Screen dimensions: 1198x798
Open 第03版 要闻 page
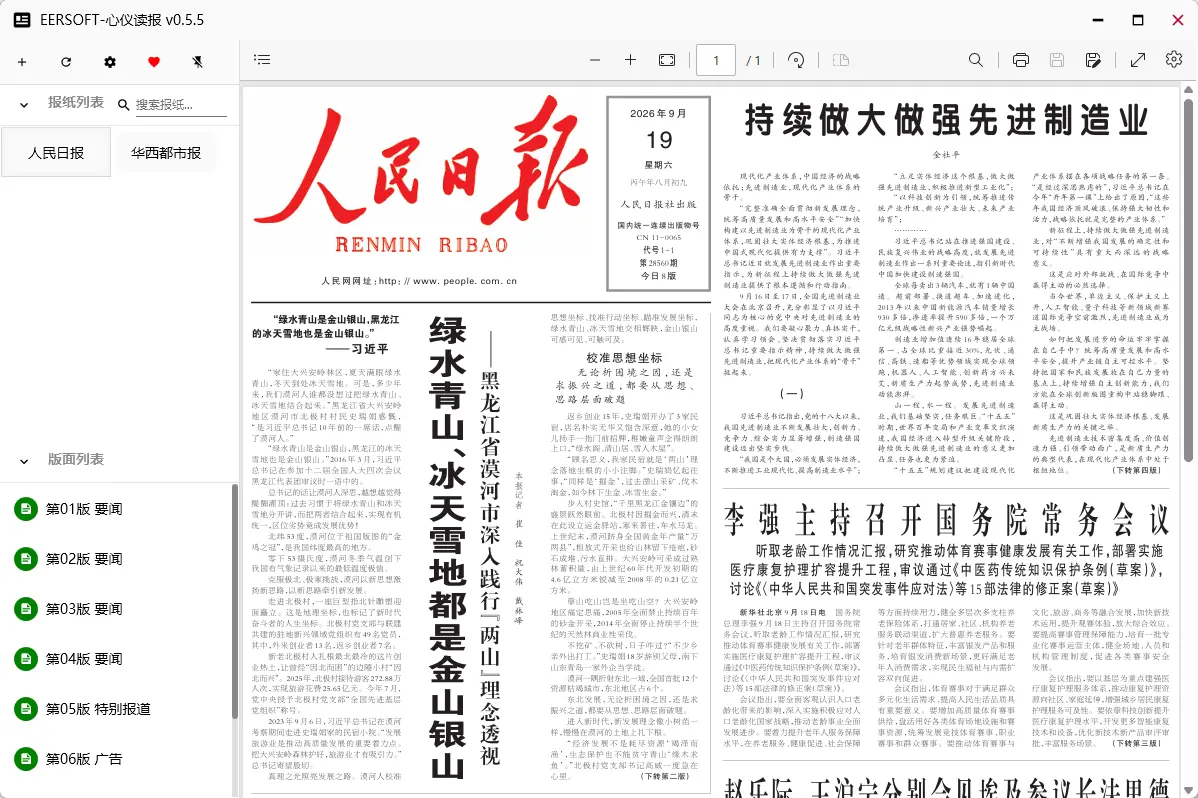[116, 609]
